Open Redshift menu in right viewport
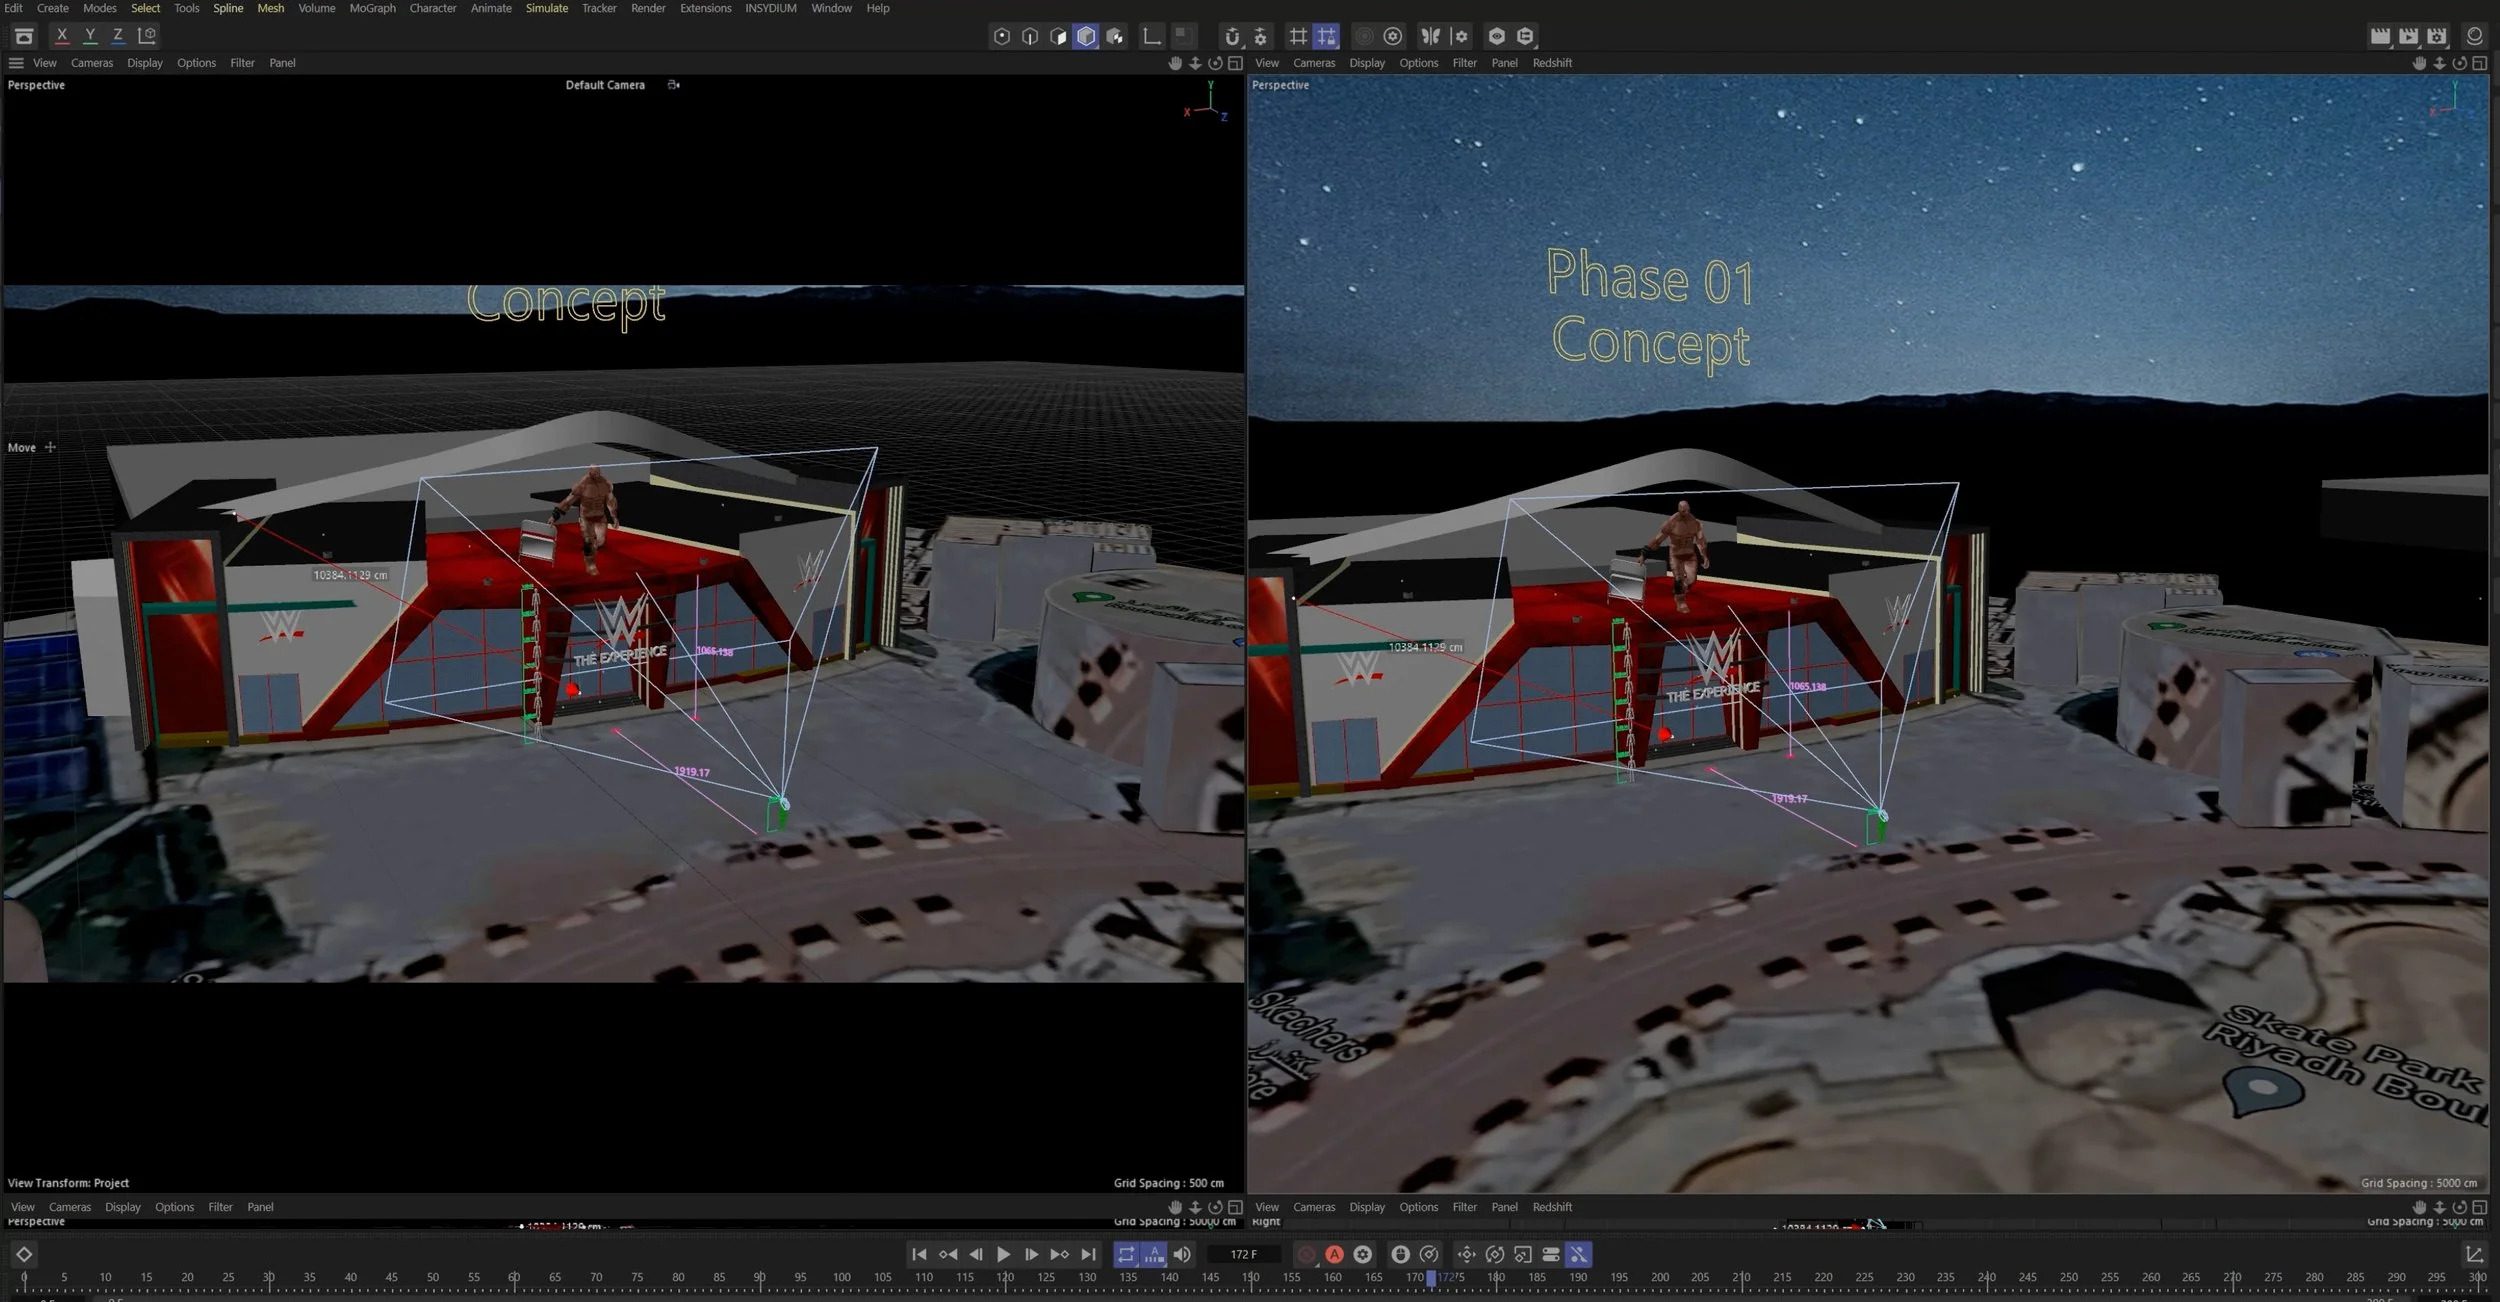The height and width of the screenshot is (1302, 2500). [1552, 63]
